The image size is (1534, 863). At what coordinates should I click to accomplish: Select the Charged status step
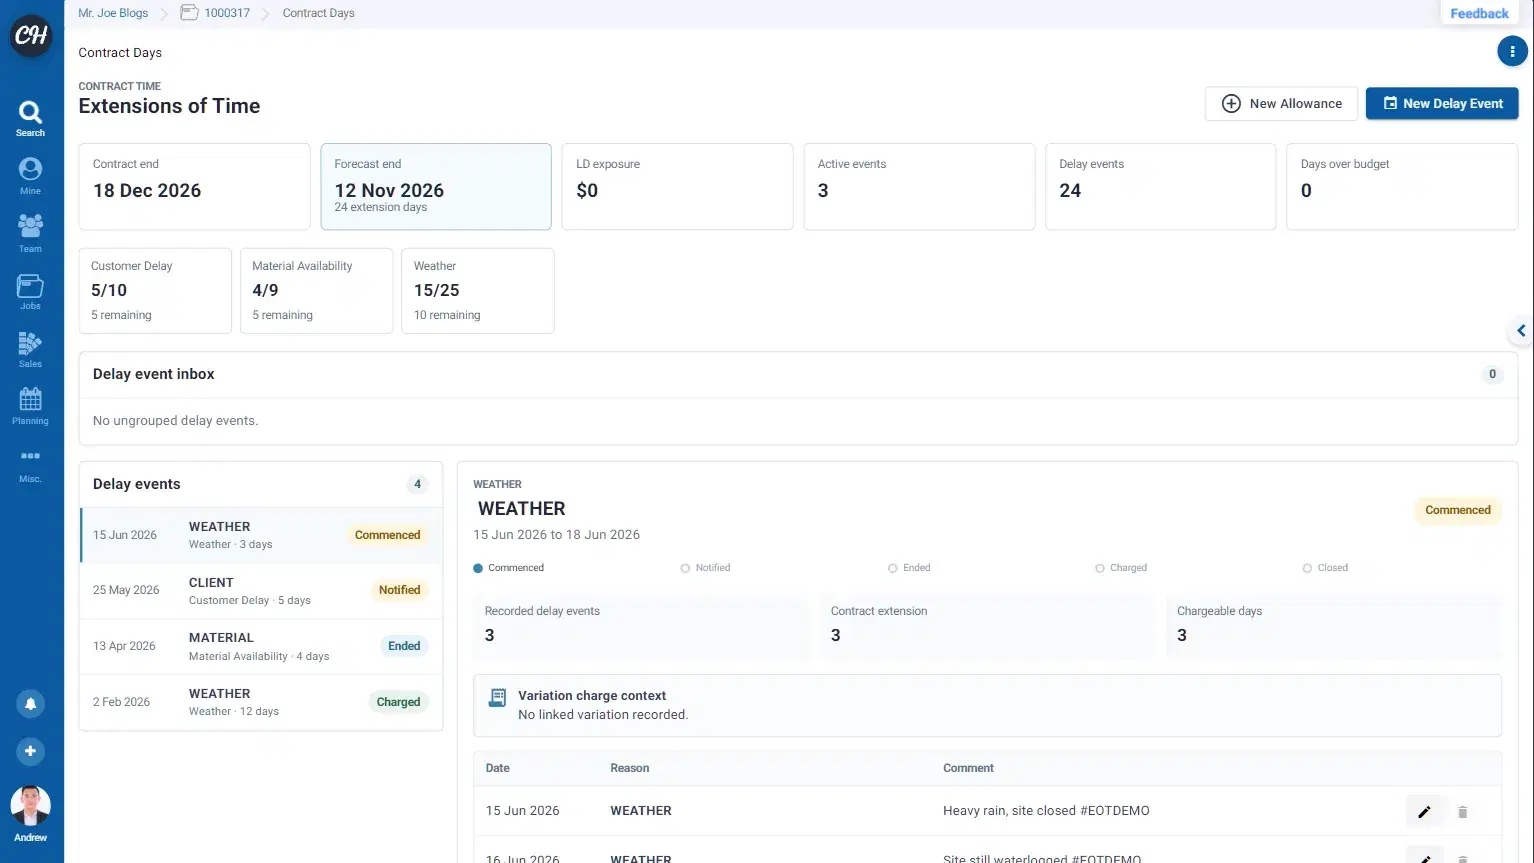1121,568
